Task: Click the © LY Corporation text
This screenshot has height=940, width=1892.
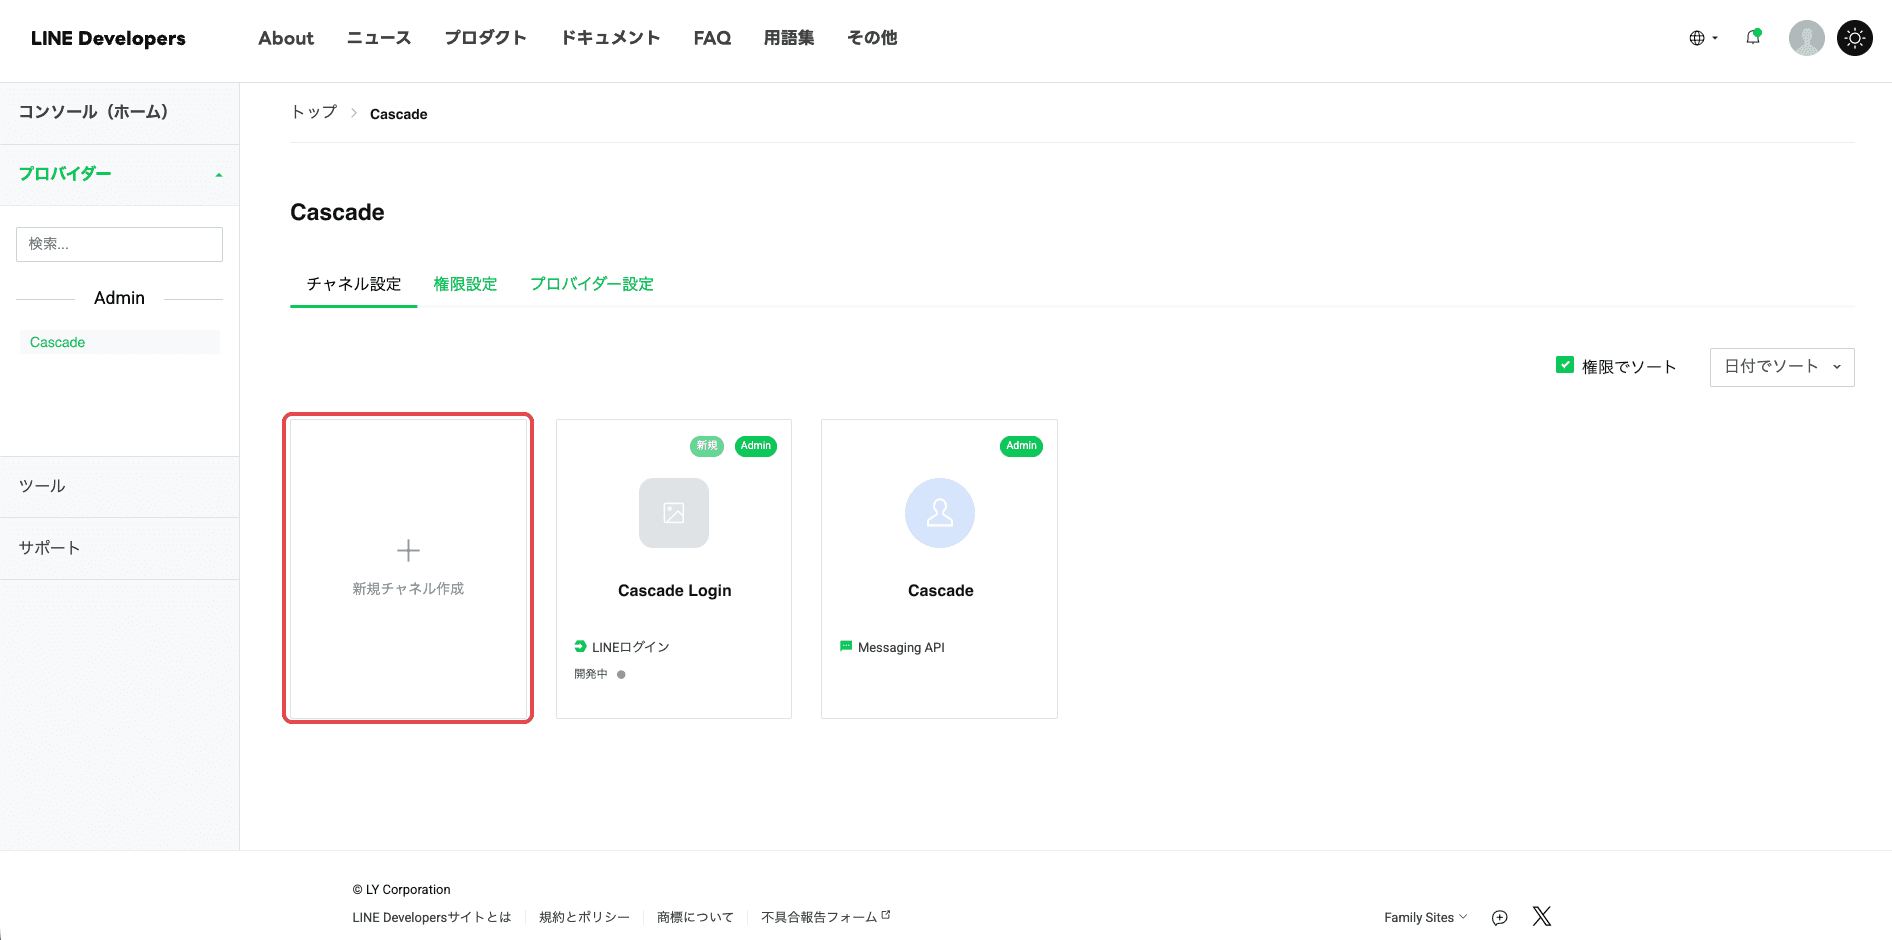Action: (401, 890)
